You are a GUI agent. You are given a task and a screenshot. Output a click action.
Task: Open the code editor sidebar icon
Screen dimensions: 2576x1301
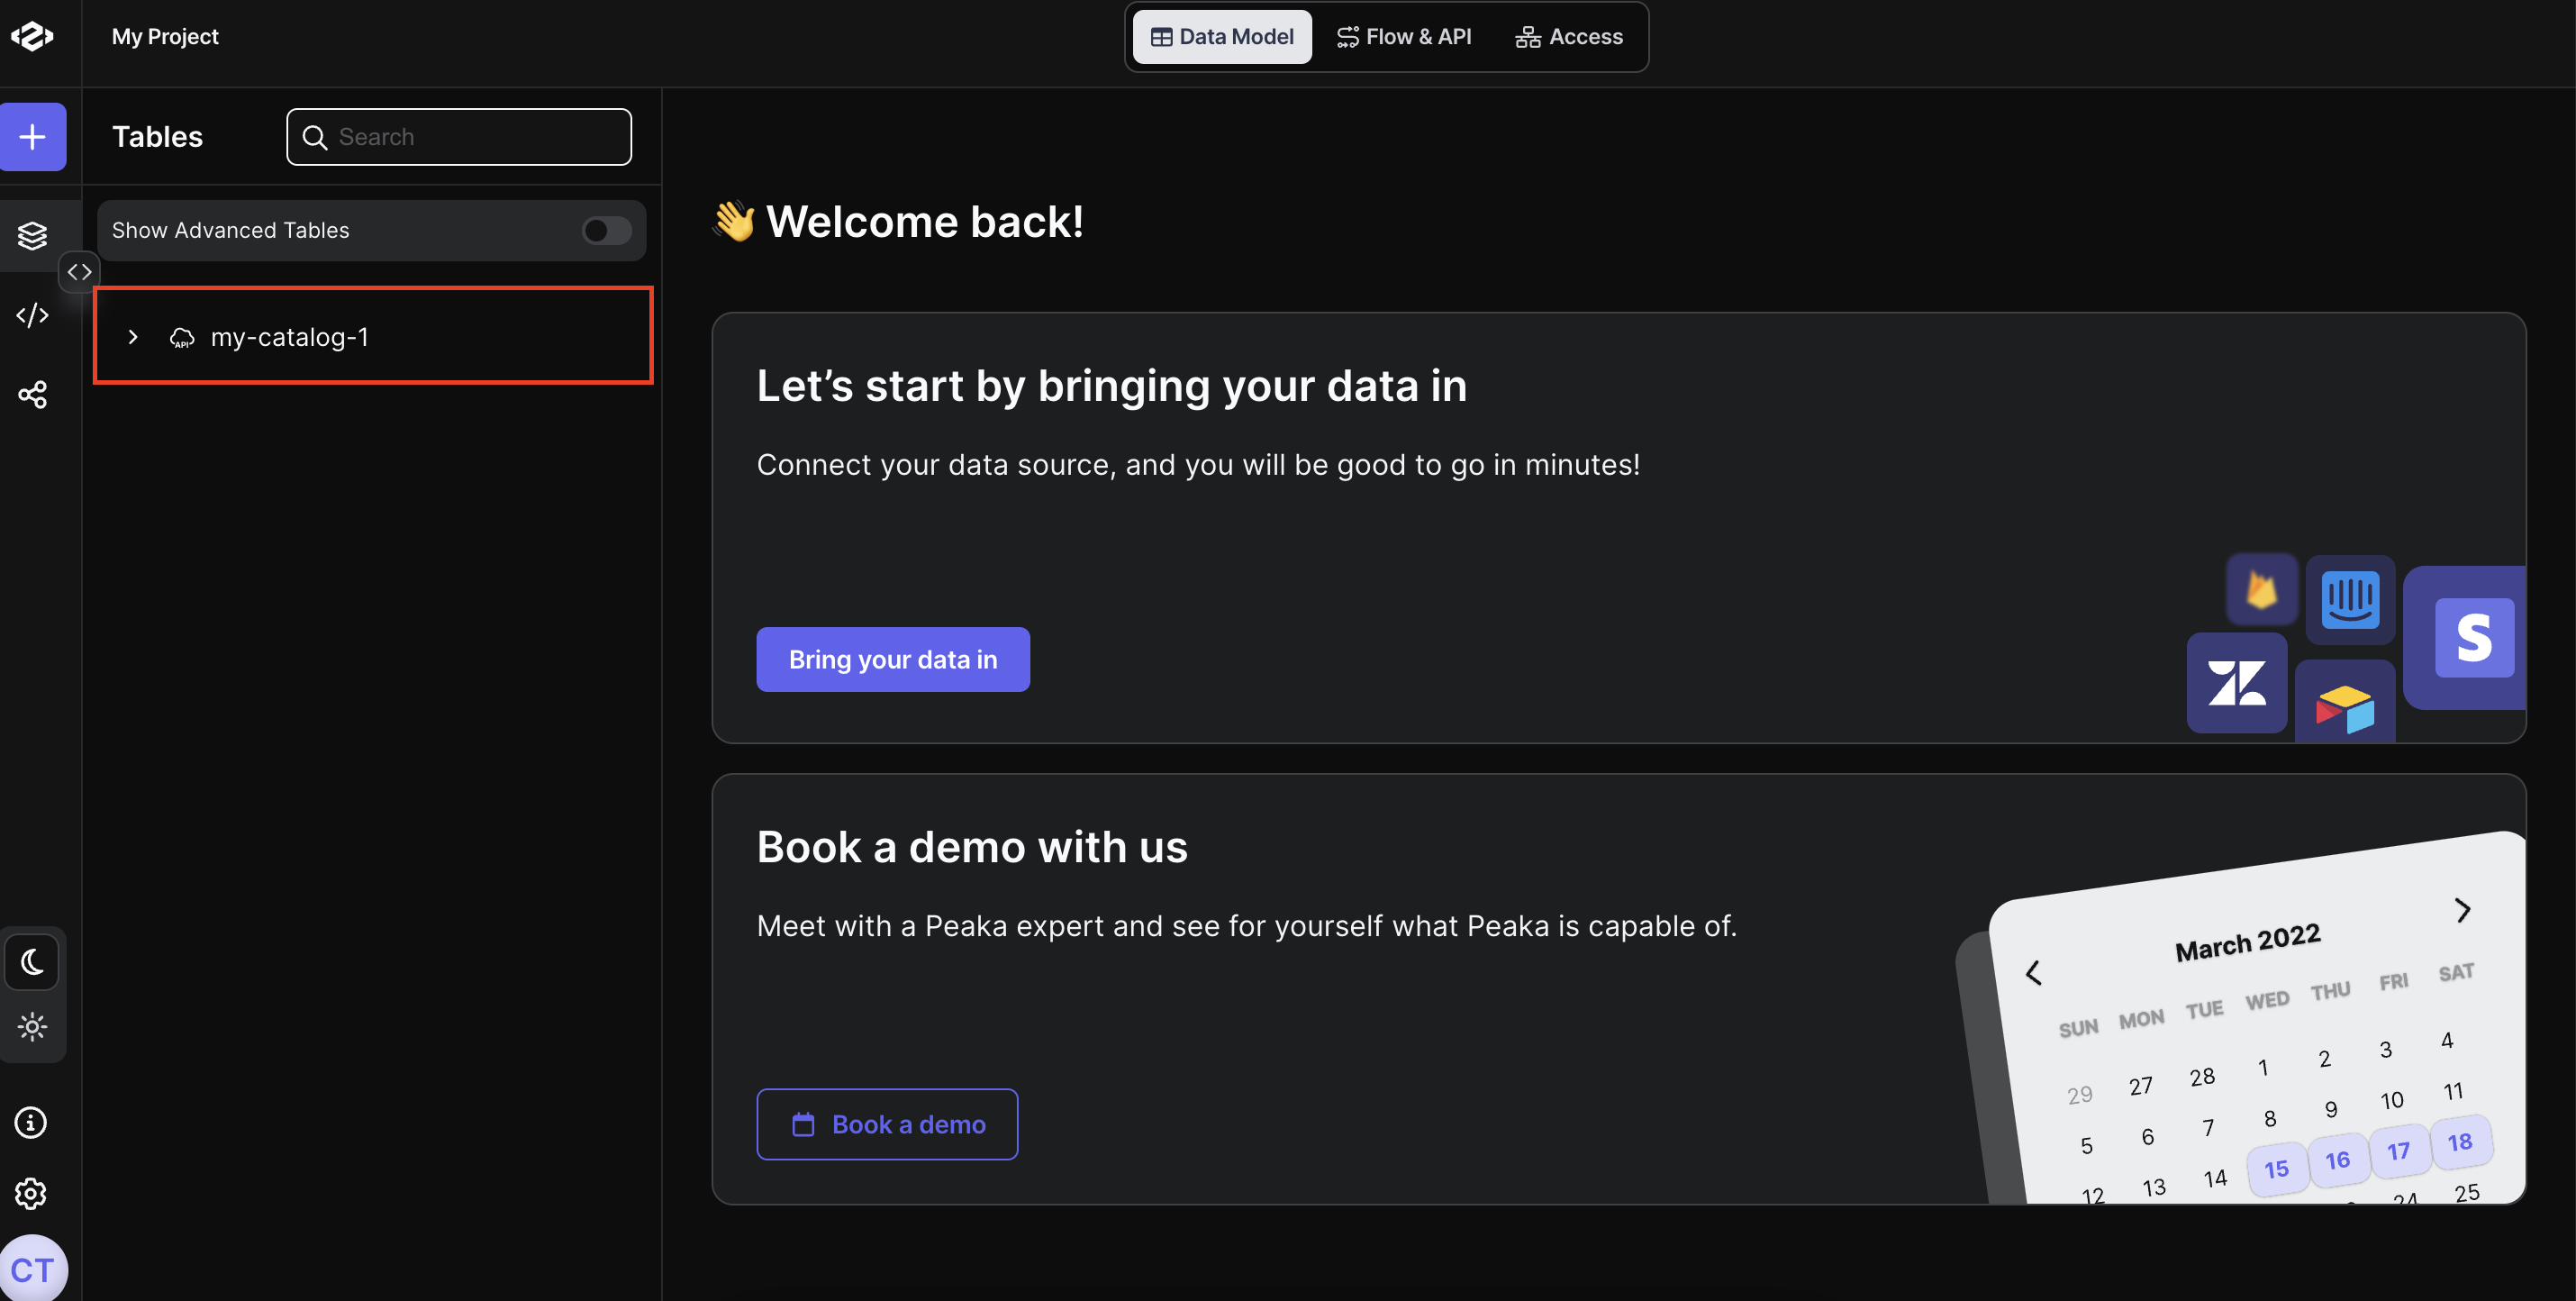coord(33,315)
